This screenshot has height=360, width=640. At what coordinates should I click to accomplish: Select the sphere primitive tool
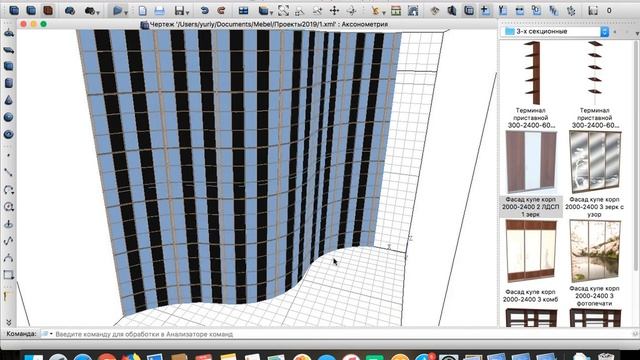click(9, 117)
